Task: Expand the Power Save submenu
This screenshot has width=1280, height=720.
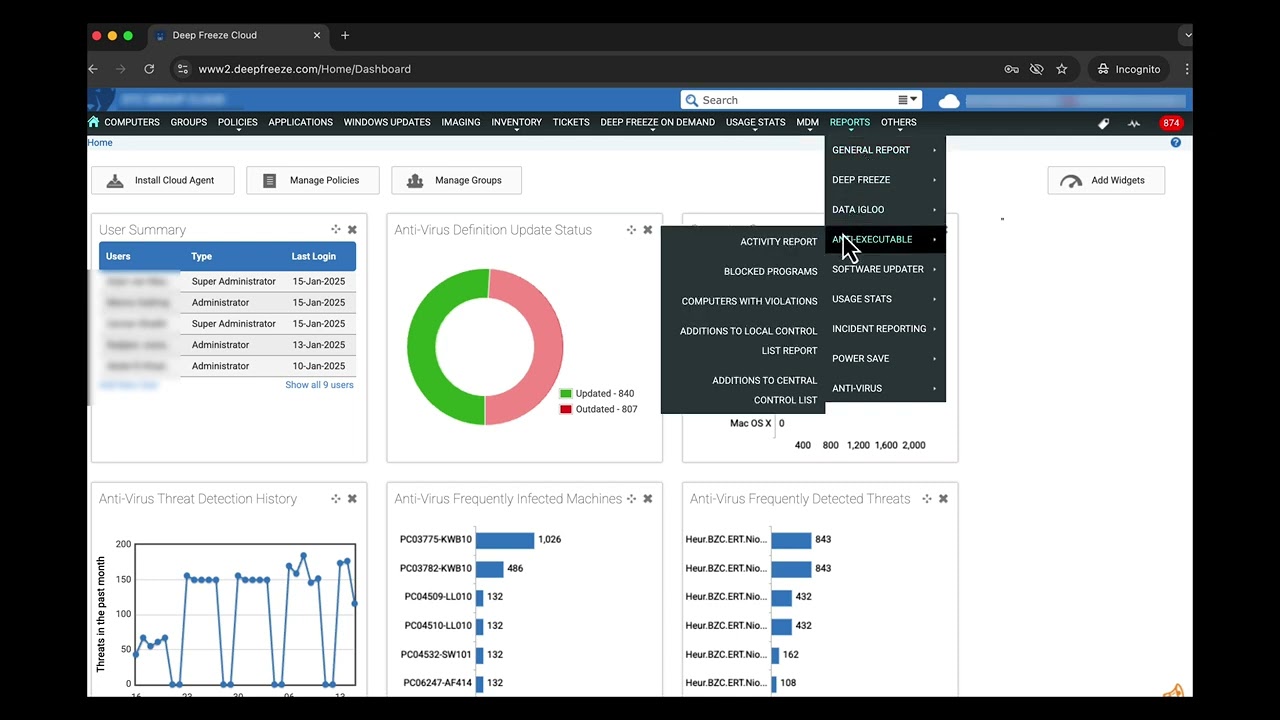Action: point(885,358)
